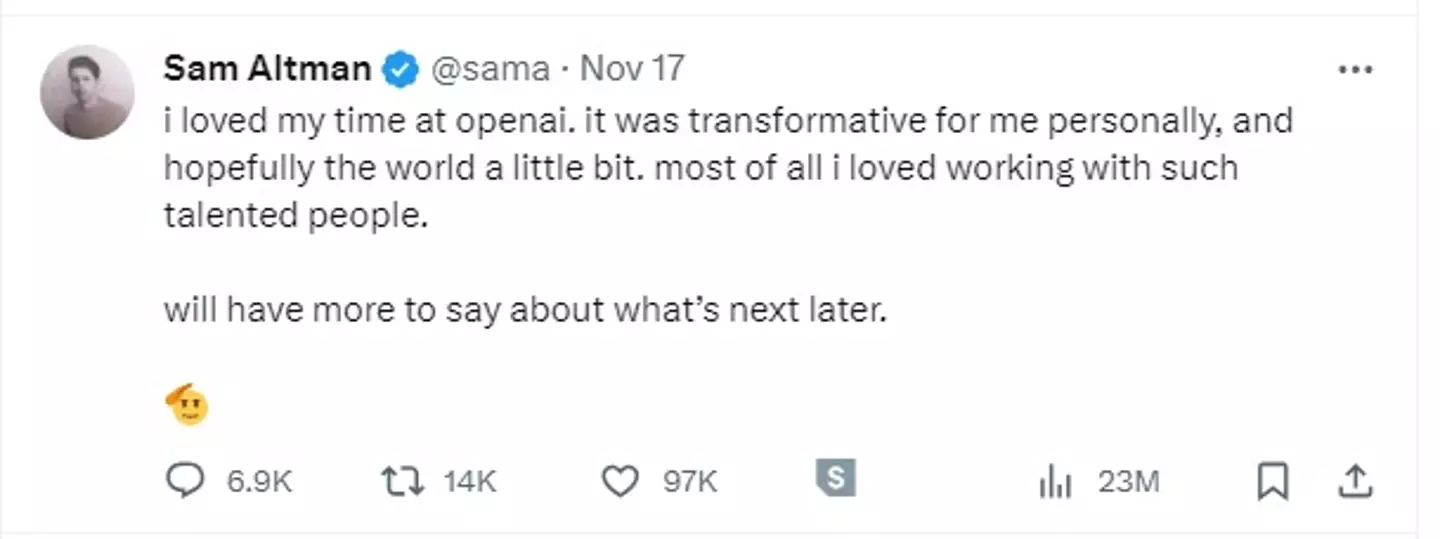
Task: Open the three-dot more options menu
Action: coord(1355,70)
